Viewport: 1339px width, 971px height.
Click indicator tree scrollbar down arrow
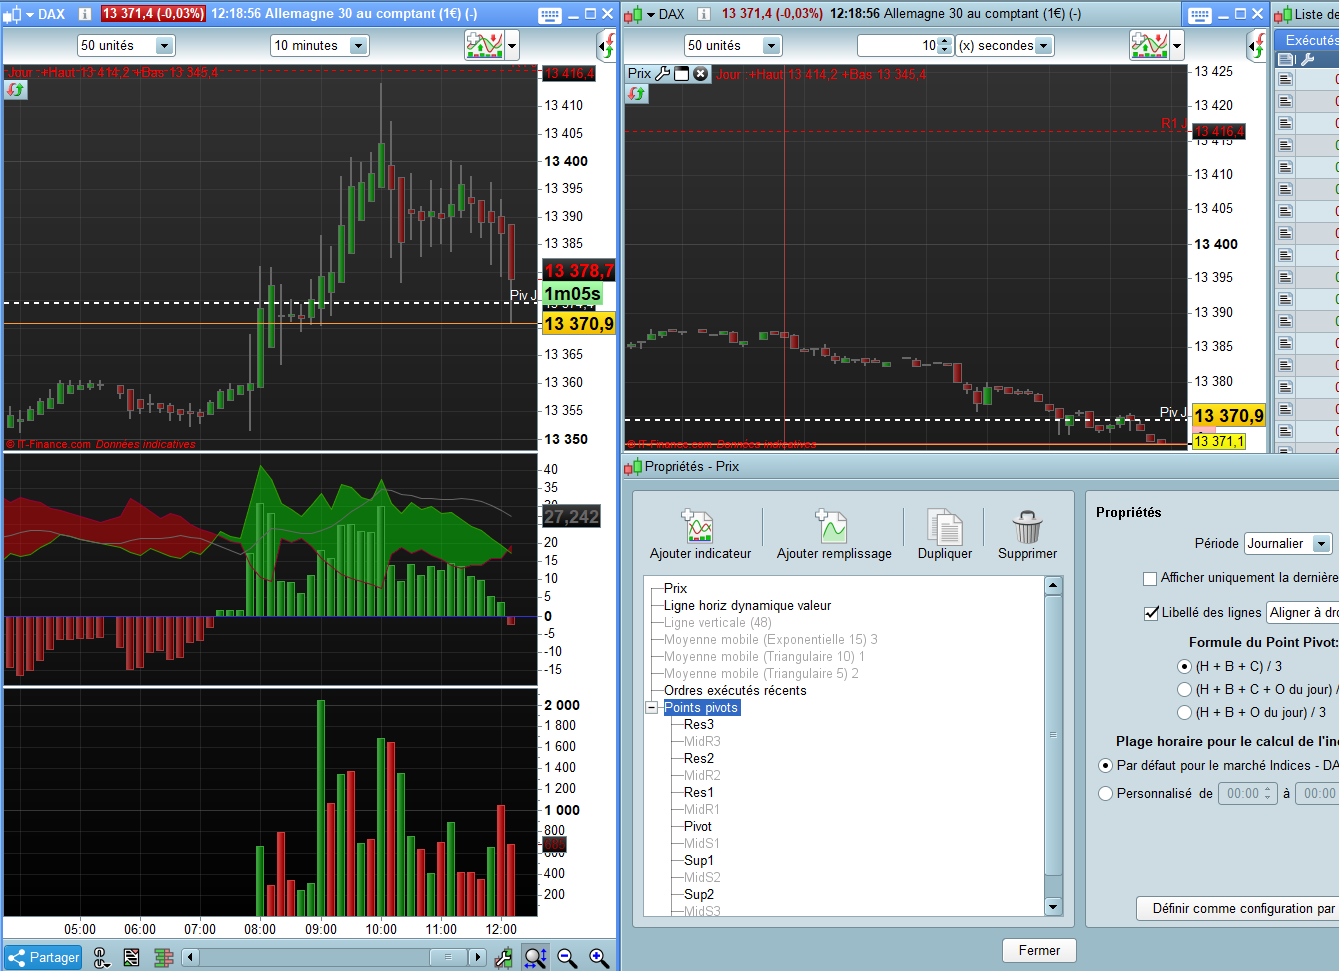tap(1052, 906)
